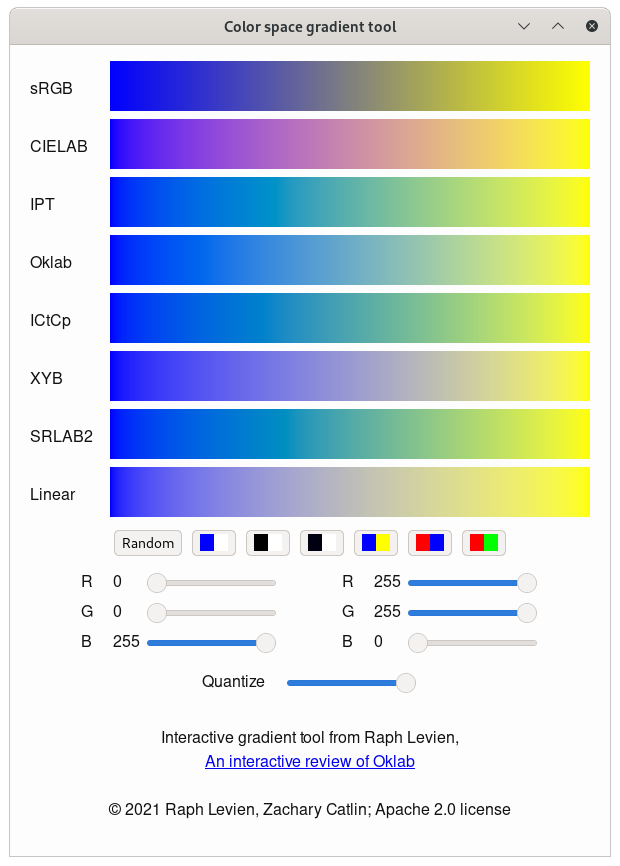Click the left G slider track

215,613
